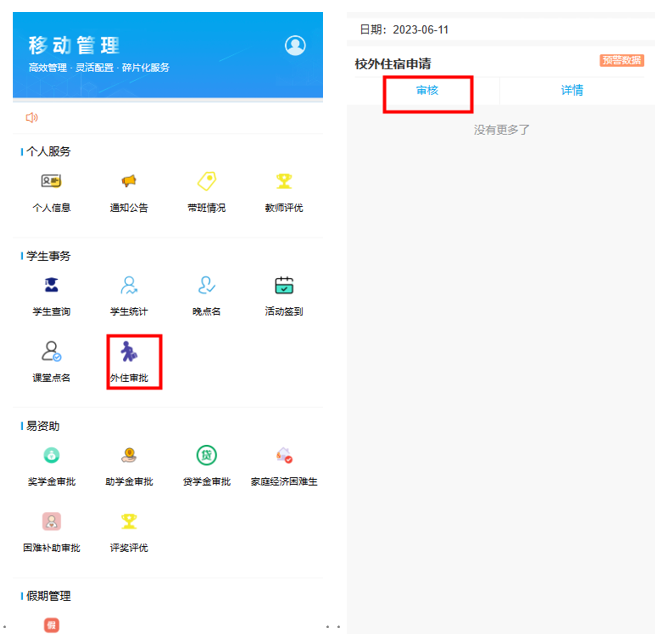655x643 pixels.
Task: Open the 奖学金审批 icon
Action: (51, 456)
